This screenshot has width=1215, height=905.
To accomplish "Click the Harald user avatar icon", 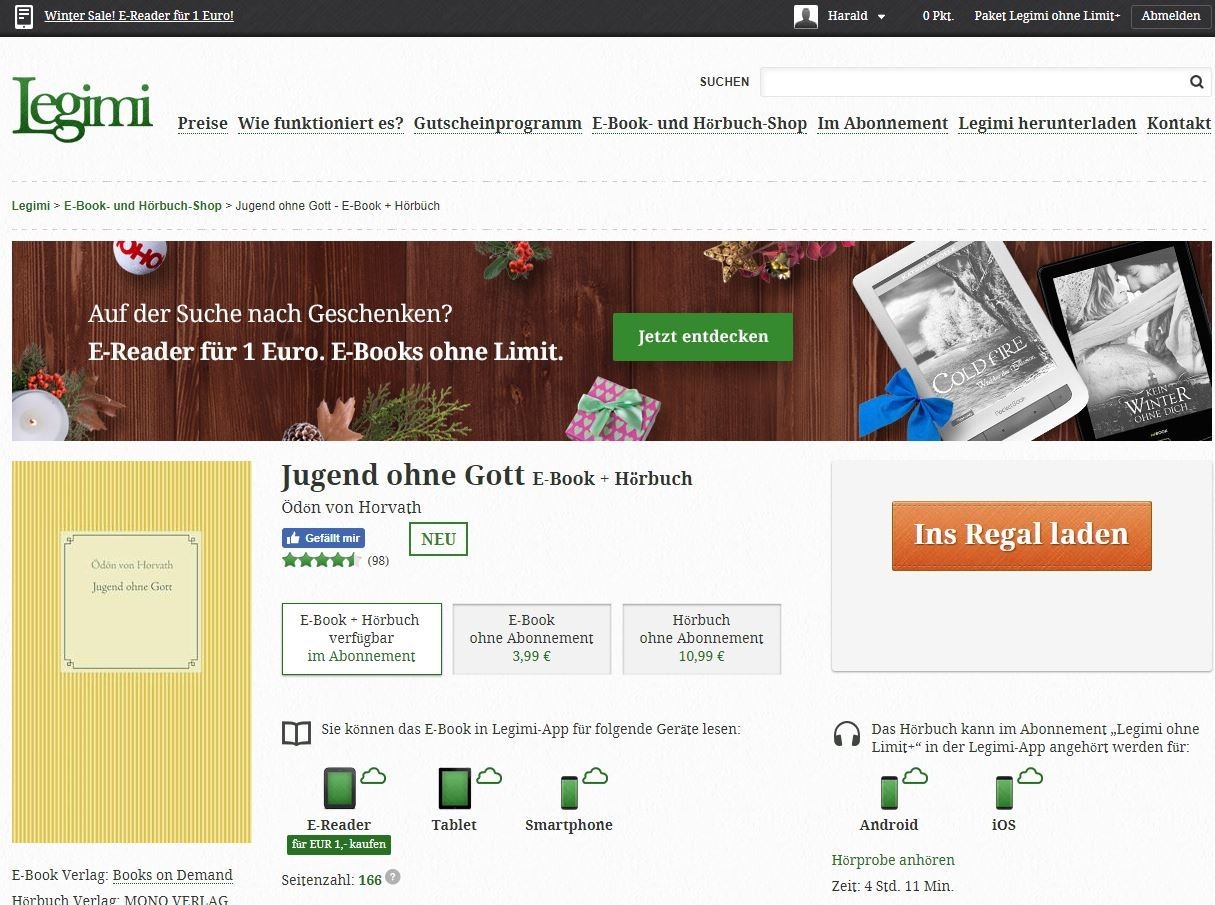I will [x=805, y=16].
